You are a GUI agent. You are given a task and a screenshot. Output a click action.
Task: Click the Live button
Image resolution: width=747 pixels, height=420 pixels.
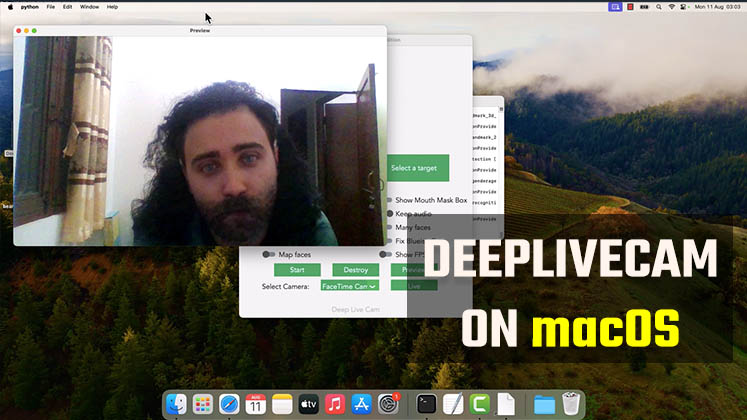pos(414,286)
